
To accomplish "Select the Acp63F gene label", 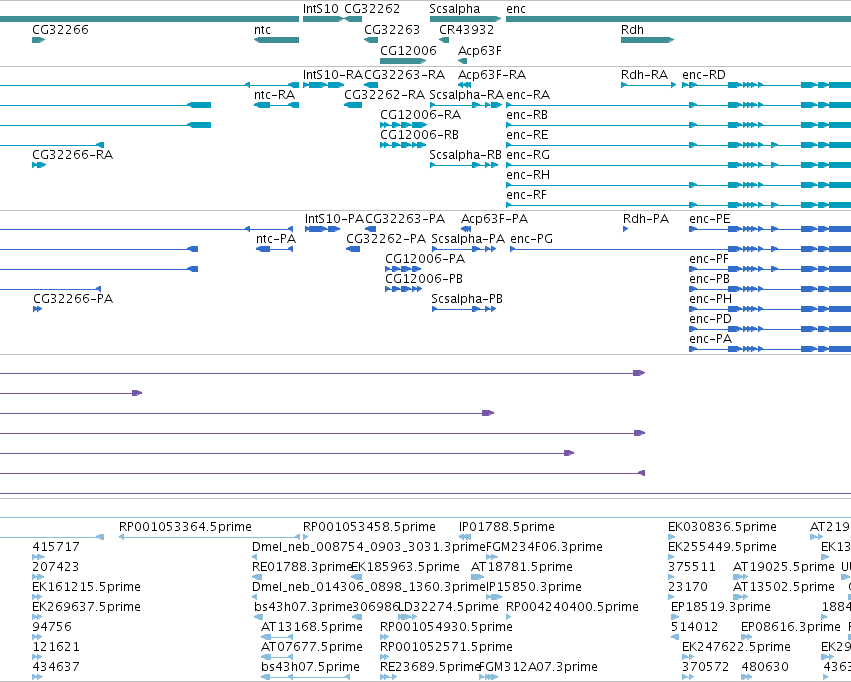I will click(x=480, y=50).
